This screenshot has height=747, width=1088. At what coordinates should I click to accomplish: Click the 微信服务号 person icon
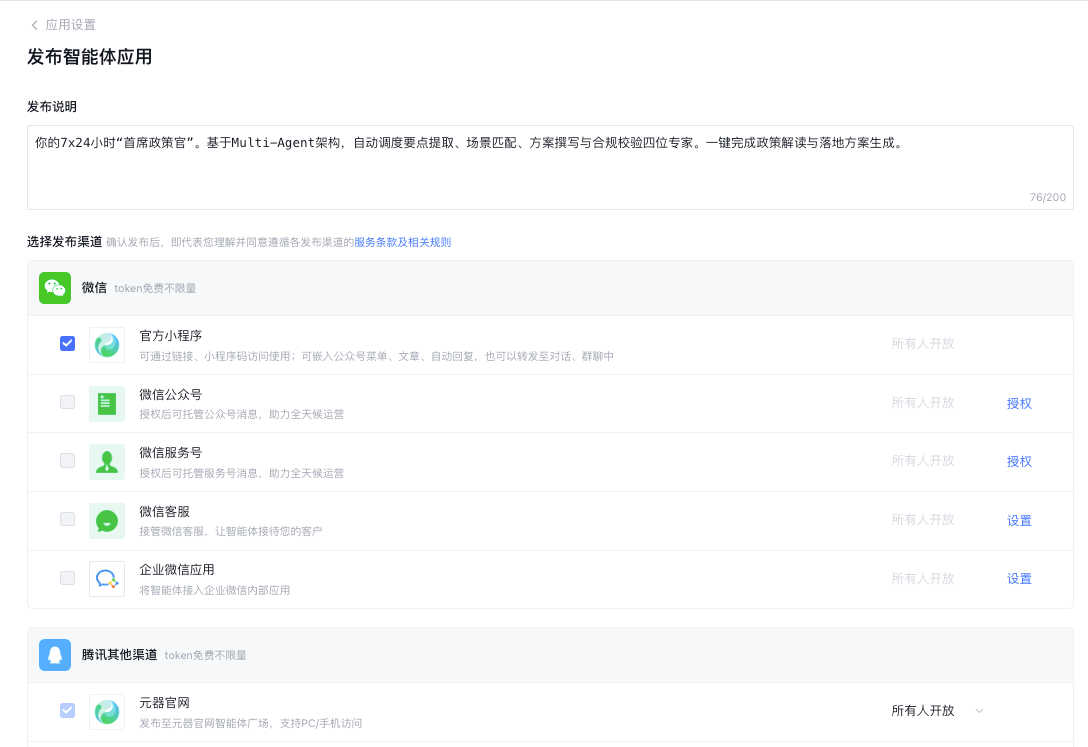click(107, 462)
